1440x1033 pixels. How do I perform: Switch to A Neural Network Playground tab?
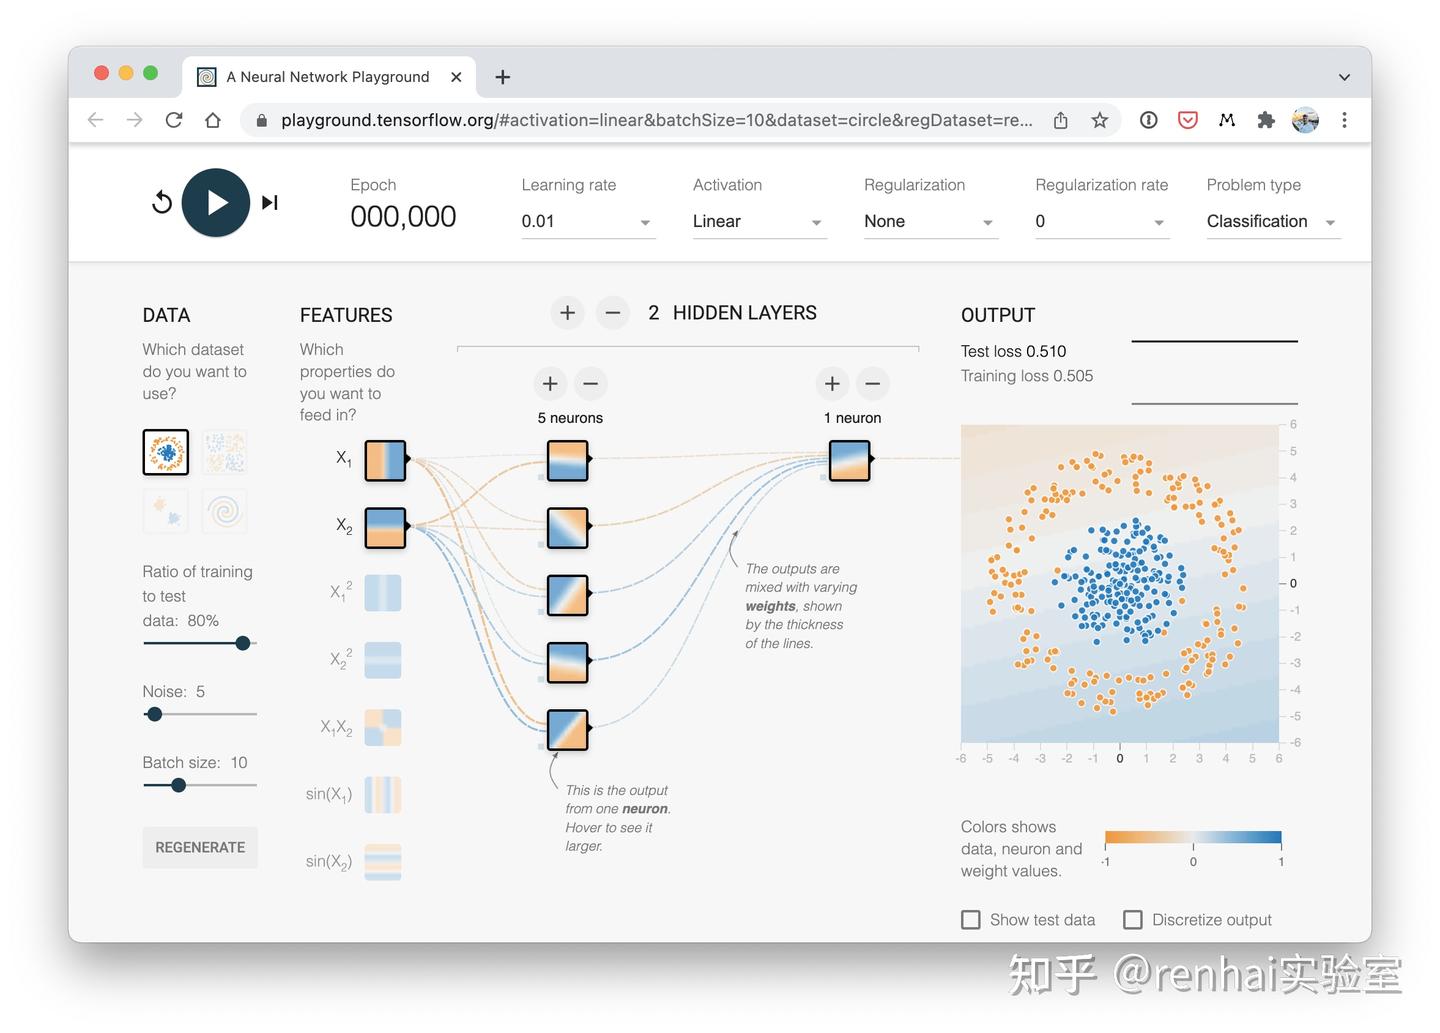click(x=328, y=77)
